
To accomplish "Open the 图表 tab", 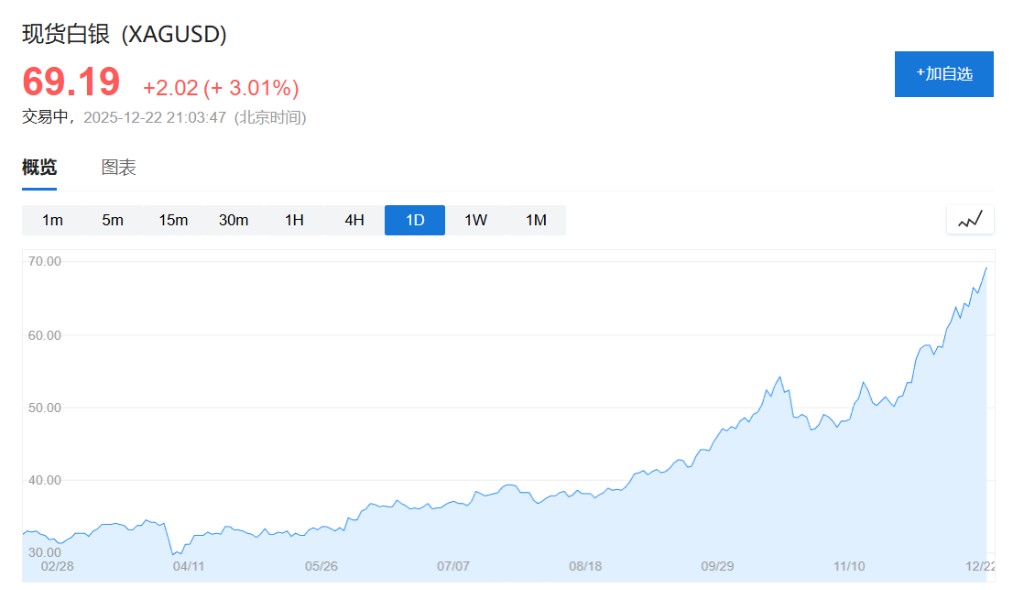I will pos(119,167).
